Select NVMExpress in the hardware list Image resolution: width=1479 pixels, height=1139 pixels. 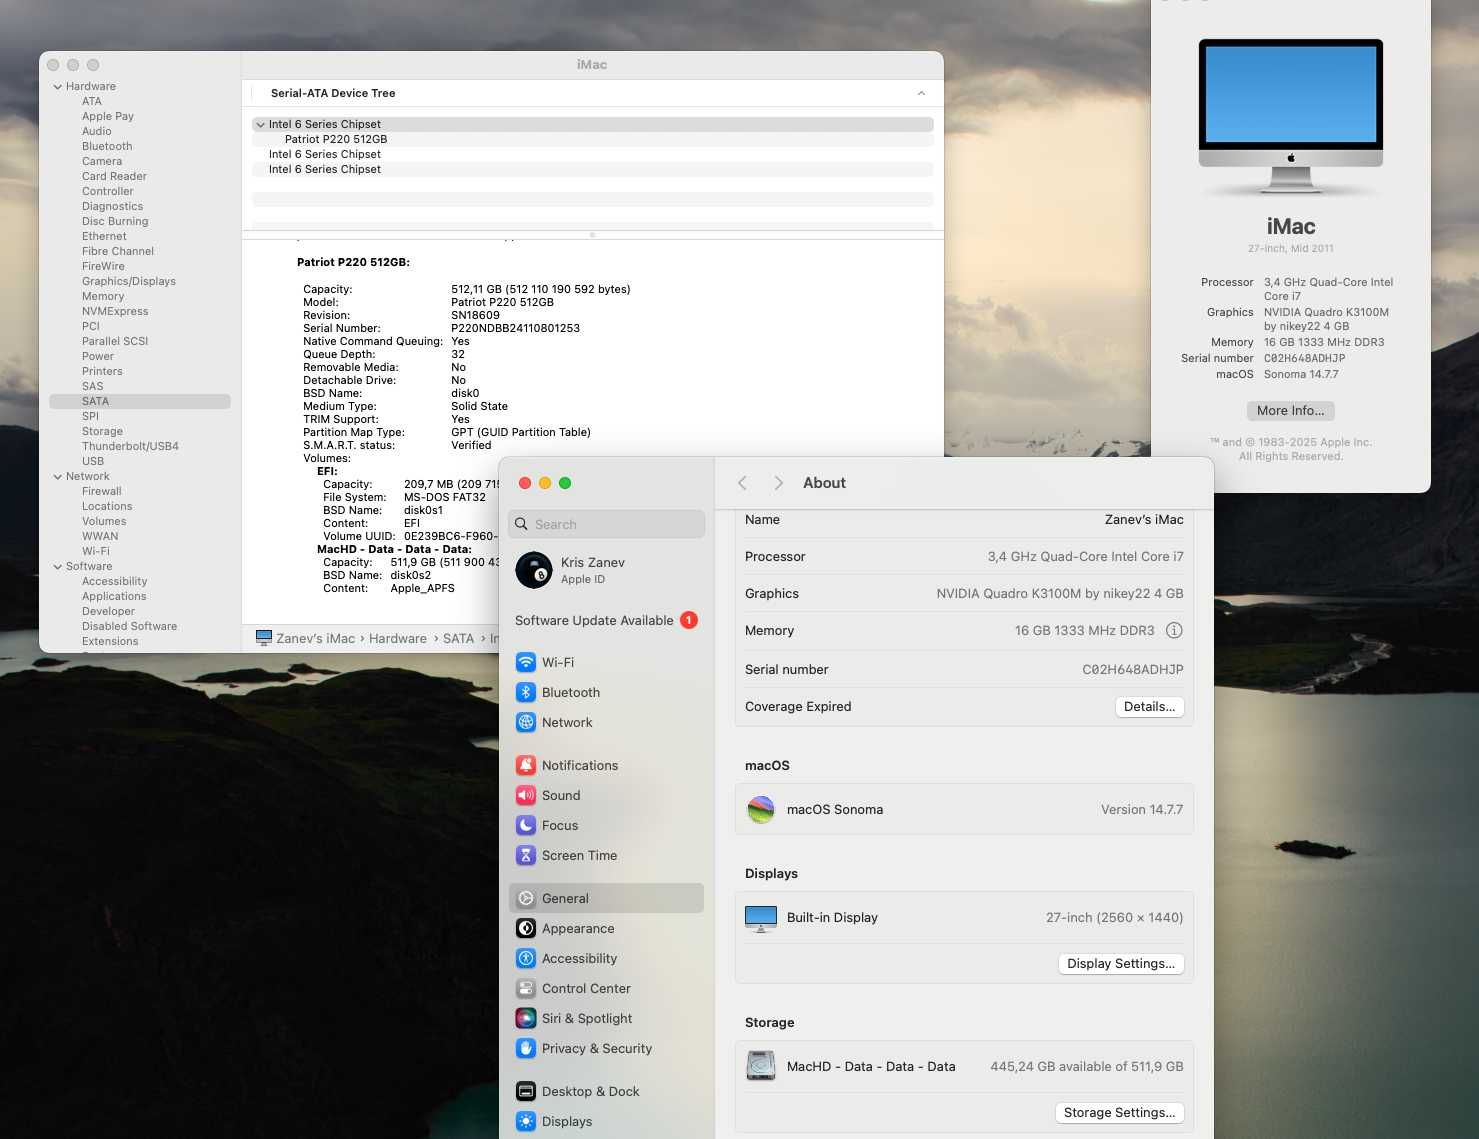[x=115, y=311]
